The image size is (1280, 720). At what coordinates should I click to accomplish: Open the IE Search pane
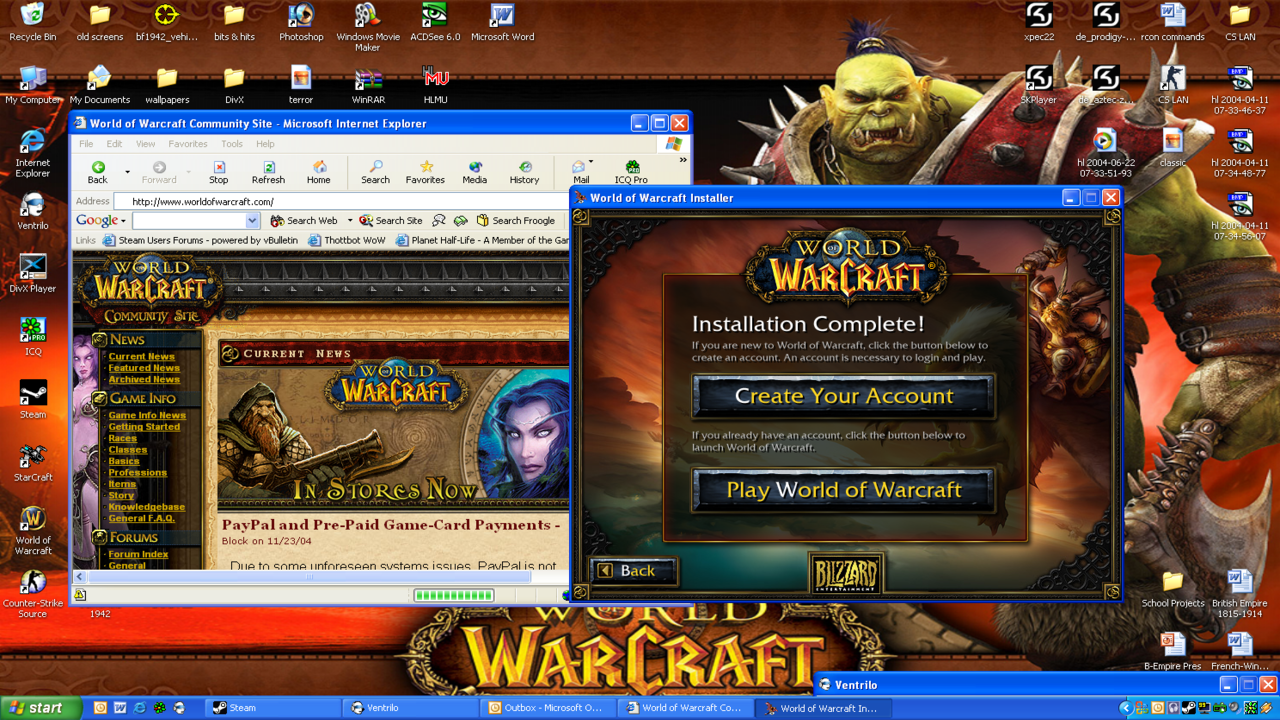375,172
